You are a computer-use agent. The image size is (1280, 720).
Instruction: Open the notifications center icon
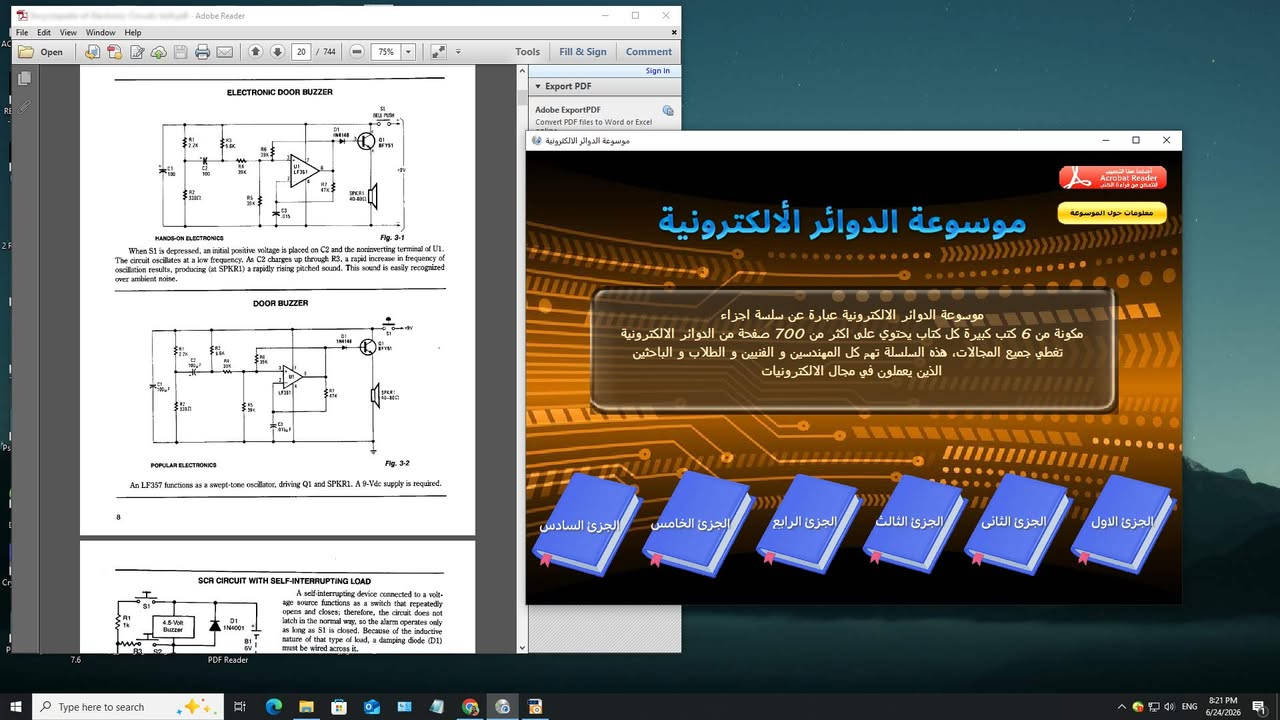(x=1259, y=706)
